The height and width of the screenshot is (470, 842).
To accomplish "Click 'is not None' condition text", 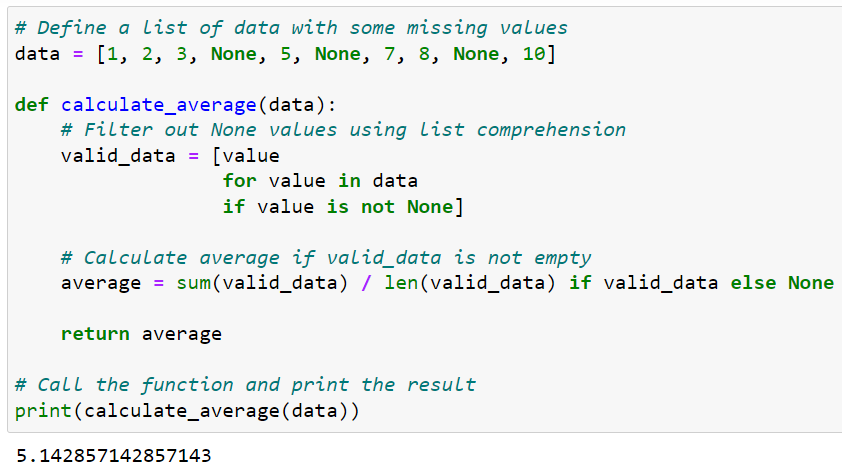I will [390, 207].
